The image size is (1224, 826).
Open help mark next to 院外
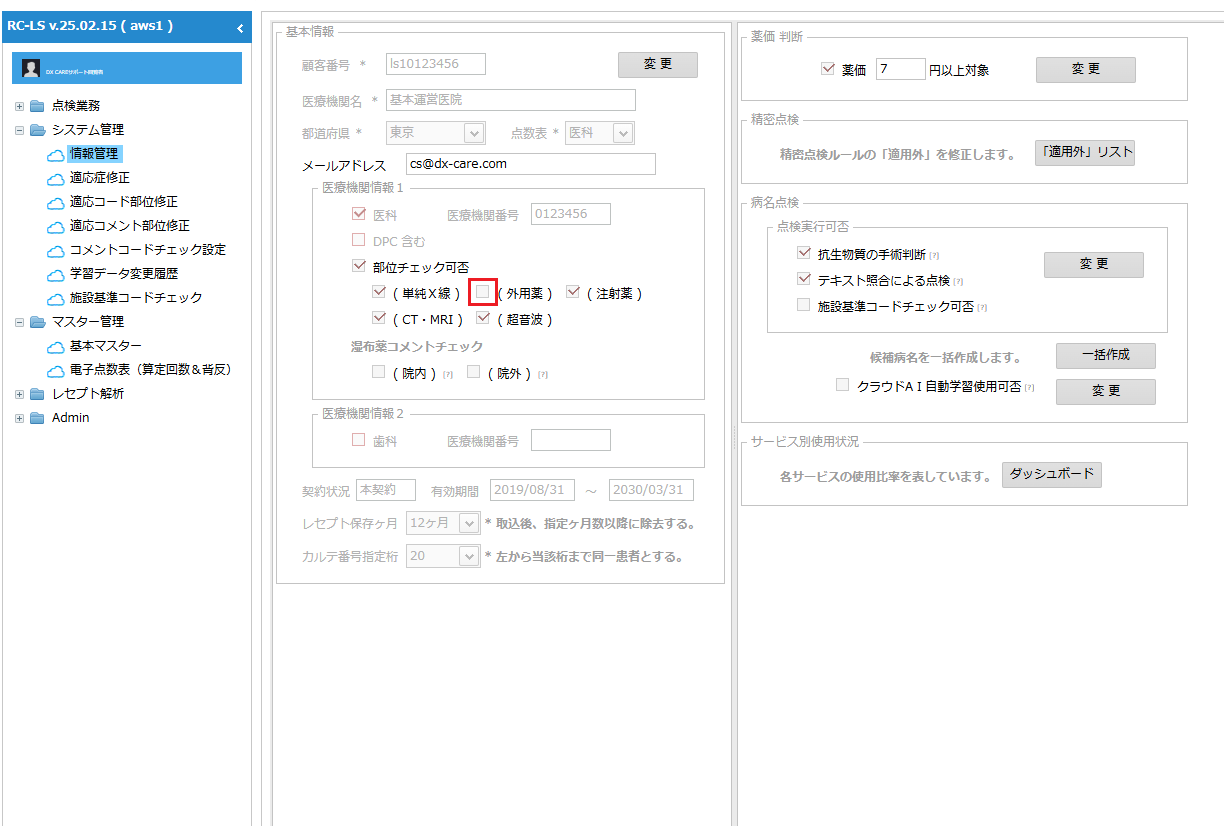click(x=543, y=374)
